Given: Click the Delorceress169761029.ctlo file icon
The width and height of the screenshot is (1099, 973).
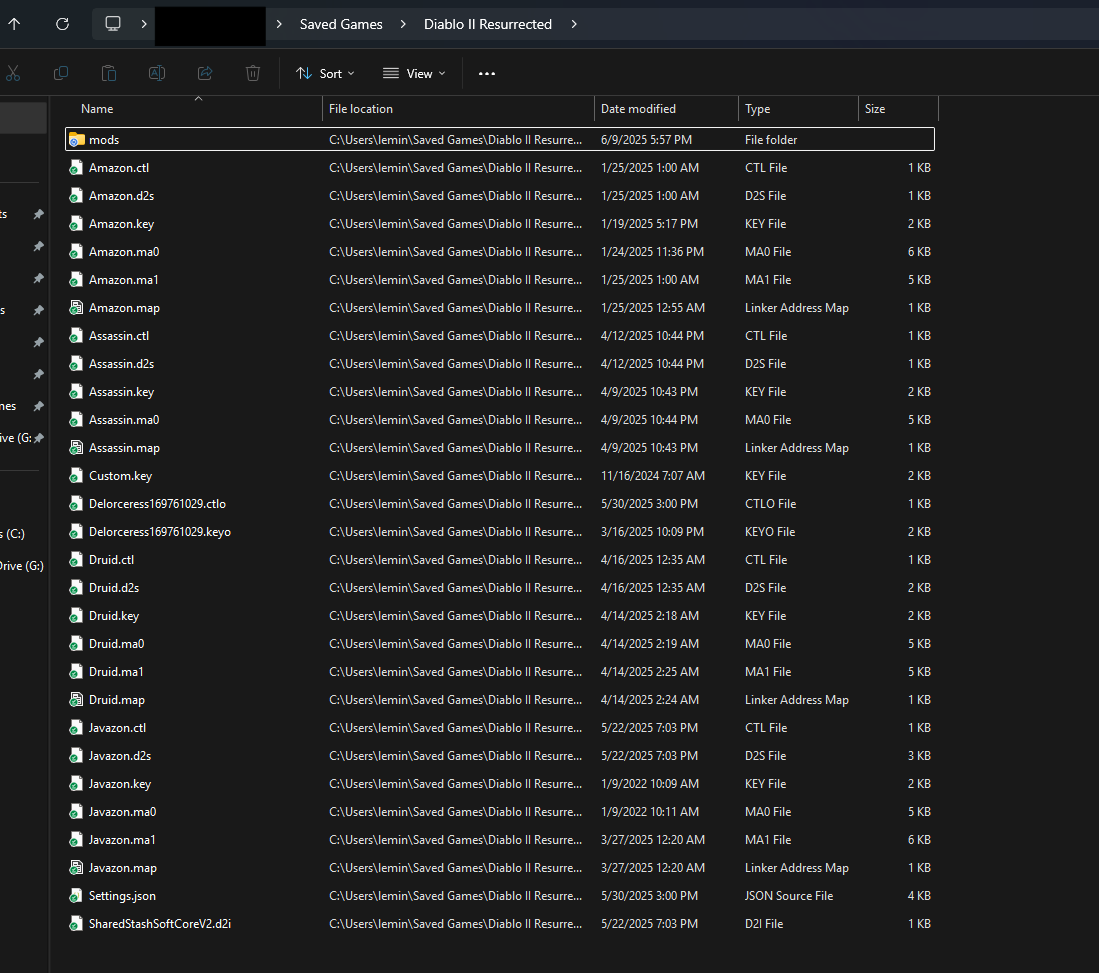Looking at the screenshot, I should coord(76,504).
